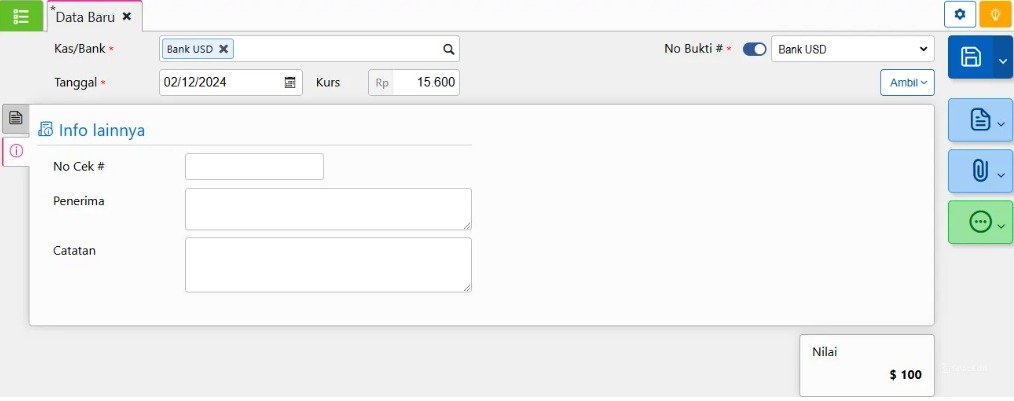
Task: Click the No Cek # input field
Action: point(254,166)
